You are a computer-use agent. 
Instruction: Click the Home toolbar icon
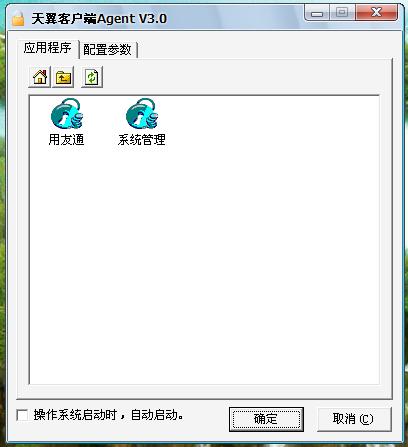[x=40, y=77]
